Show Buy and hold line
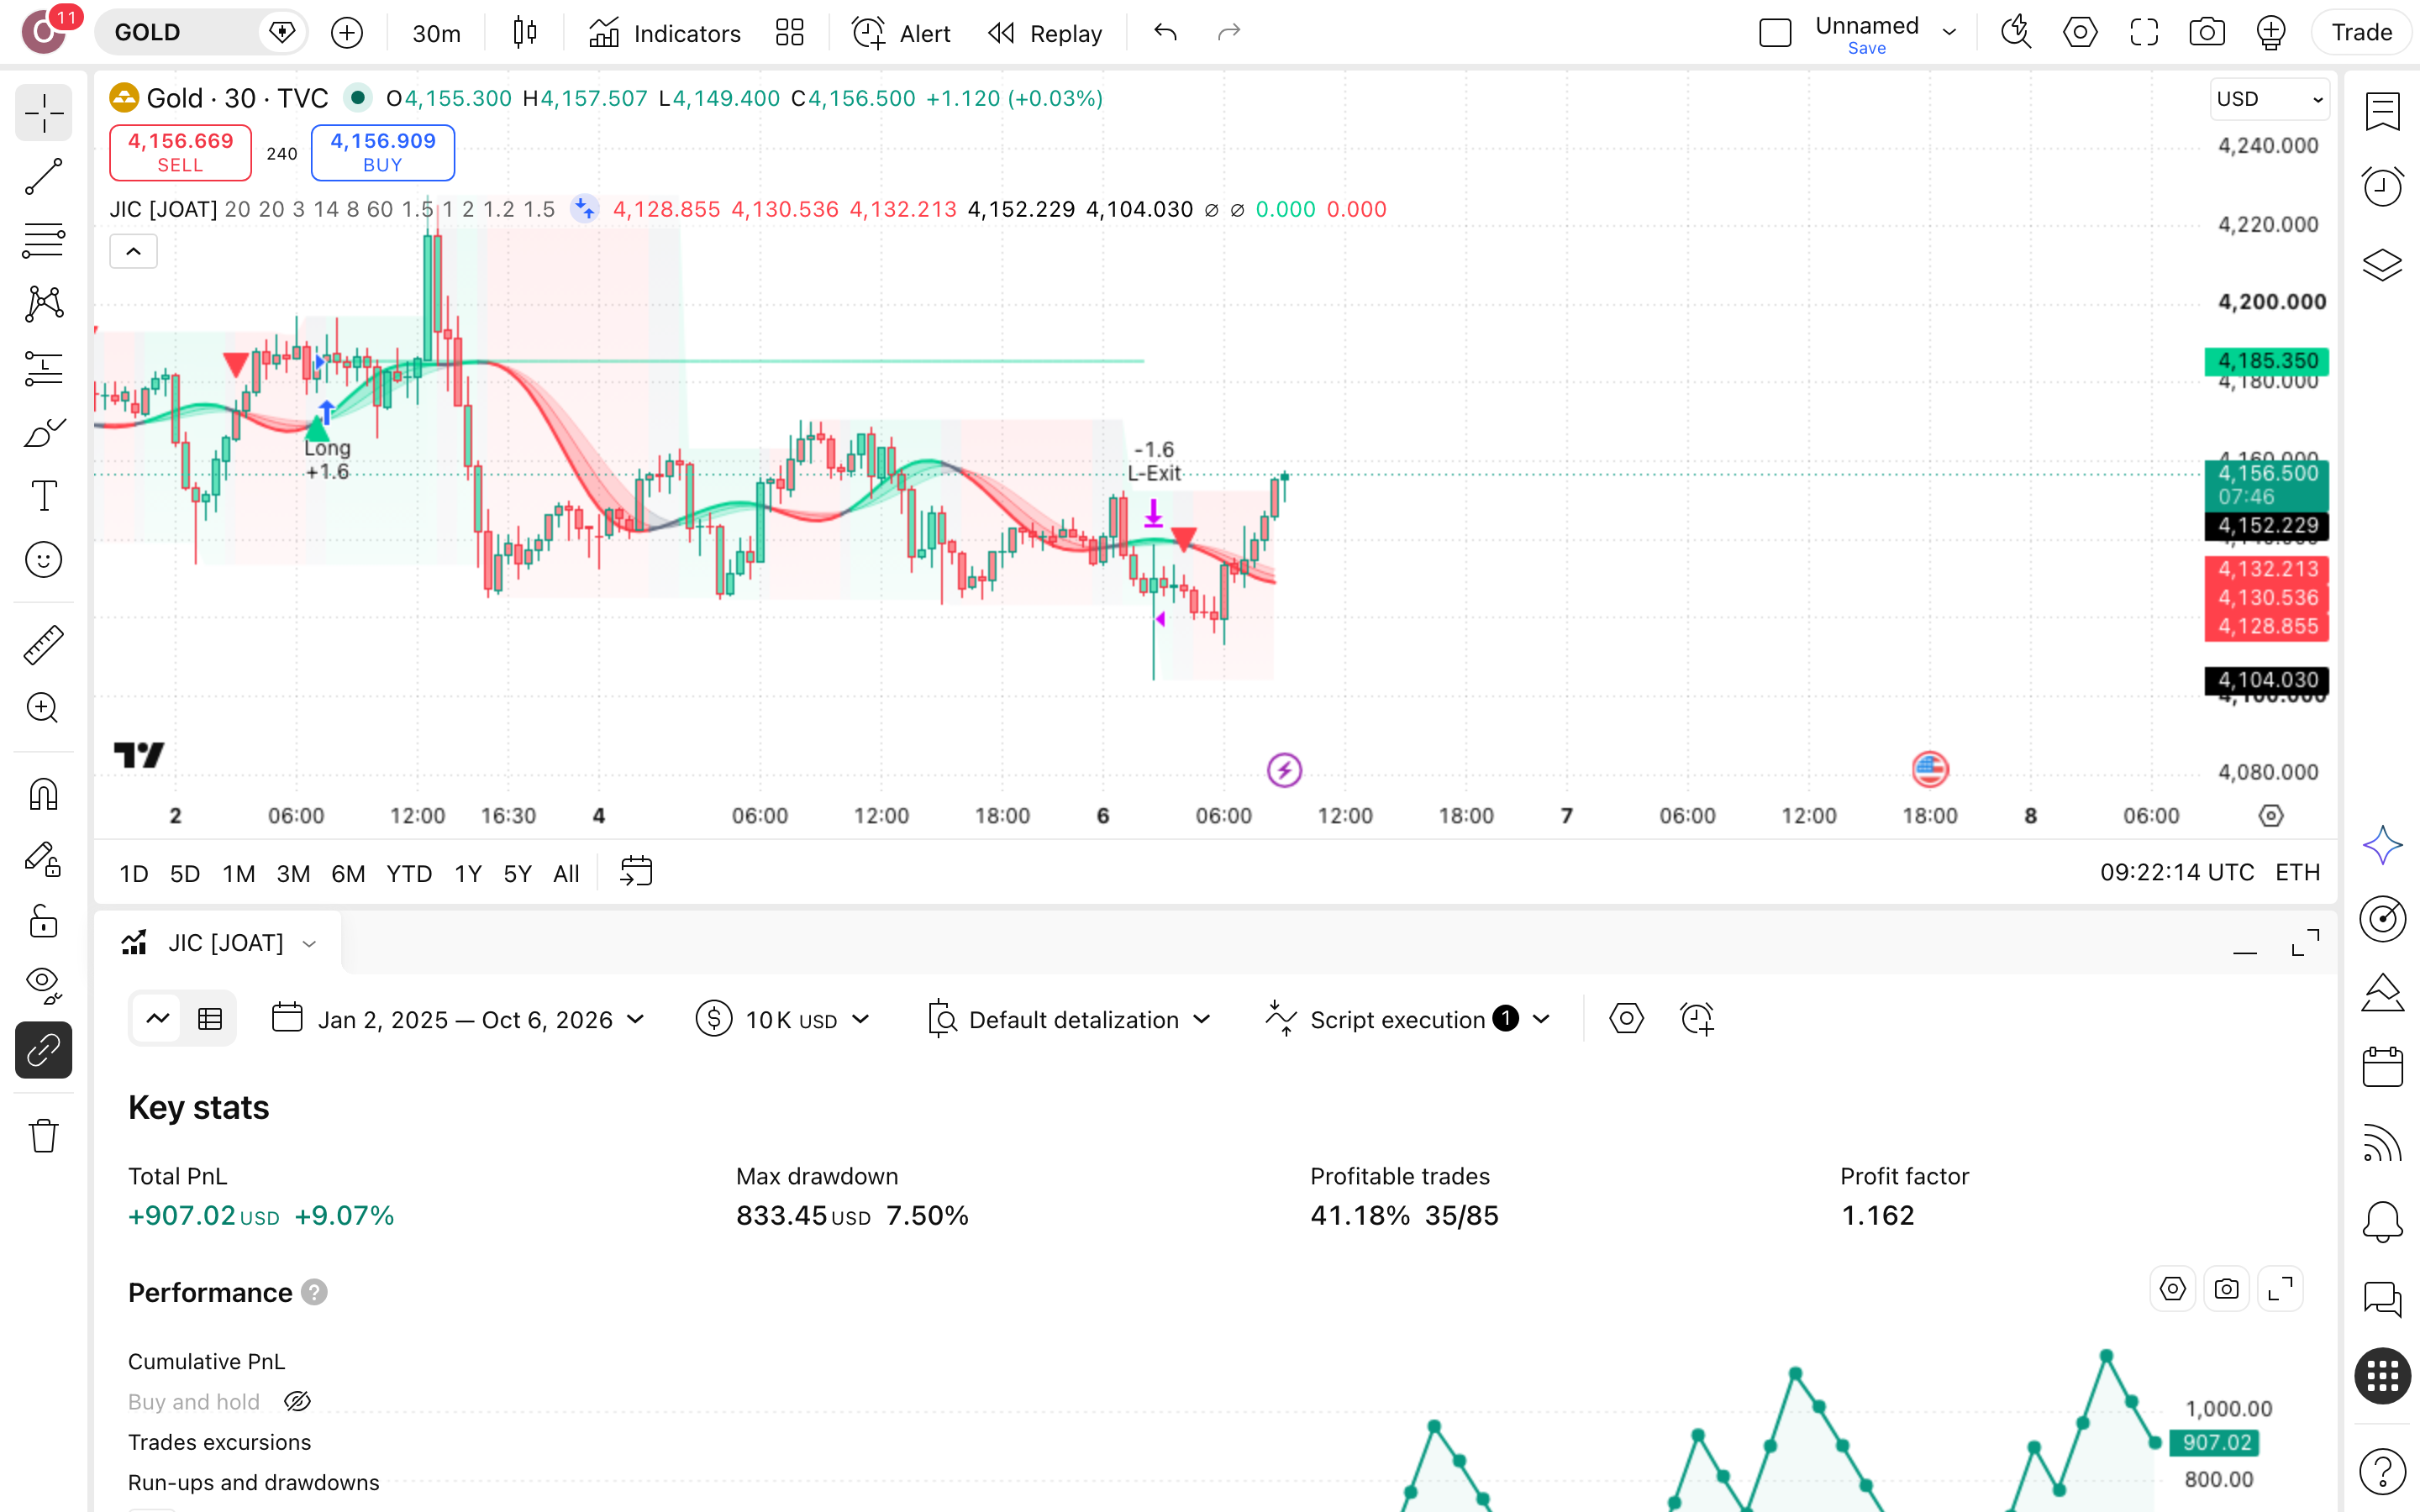The height and width of the screenshot is (1512, 2420). click(297, 1402)
